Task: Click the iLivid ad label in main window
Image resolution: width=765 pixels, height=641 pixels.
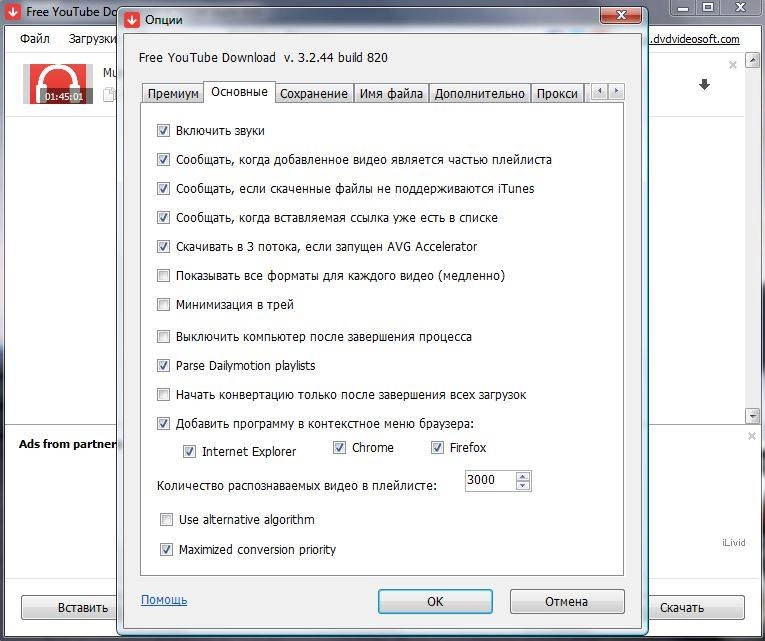Action: 733,542
